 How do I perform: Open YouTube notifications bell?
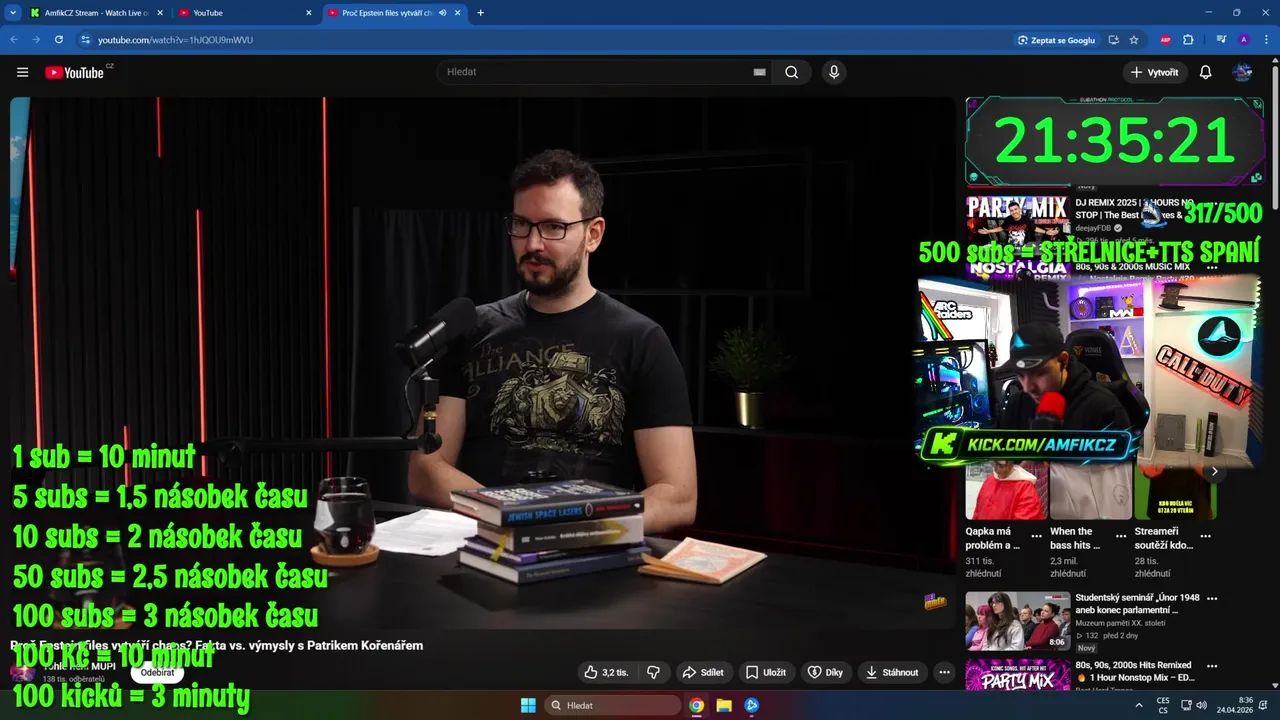point(1206,72)
